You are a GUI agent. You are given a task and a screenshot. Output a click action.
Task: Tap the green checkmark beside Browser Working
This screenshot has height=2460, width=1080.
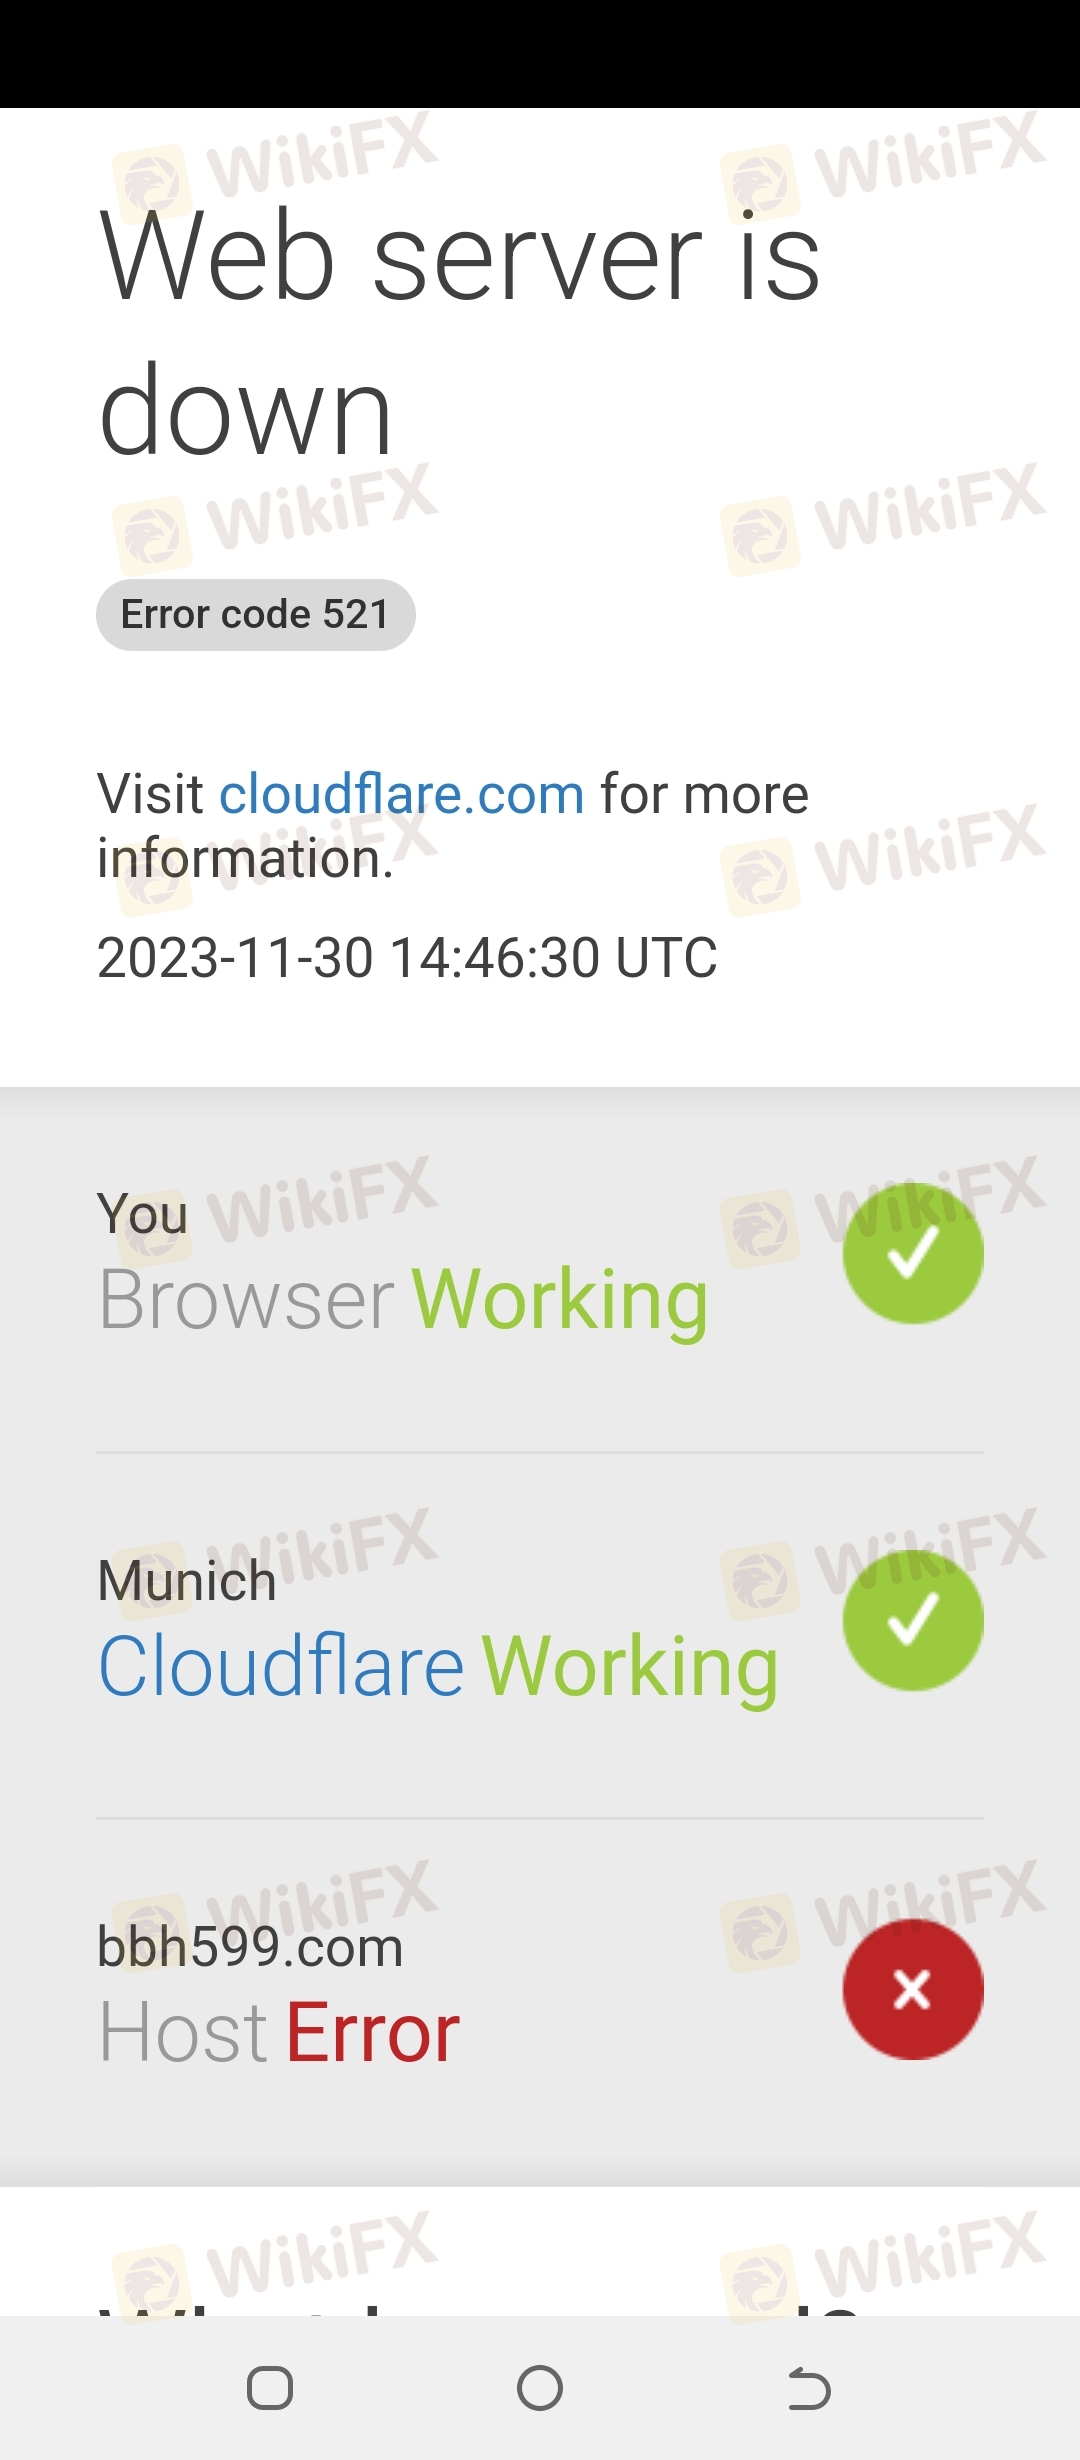coord(913,1253)
